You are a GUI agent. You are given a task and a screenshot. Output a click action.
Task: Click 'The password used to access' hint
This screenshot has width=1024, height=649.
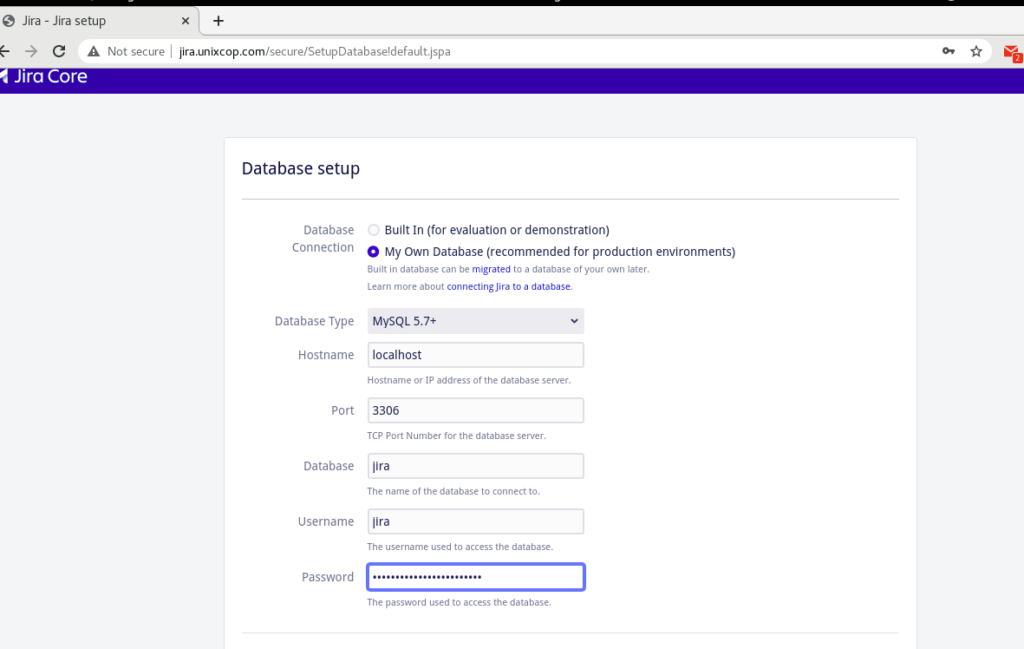(x=459, y=602)
